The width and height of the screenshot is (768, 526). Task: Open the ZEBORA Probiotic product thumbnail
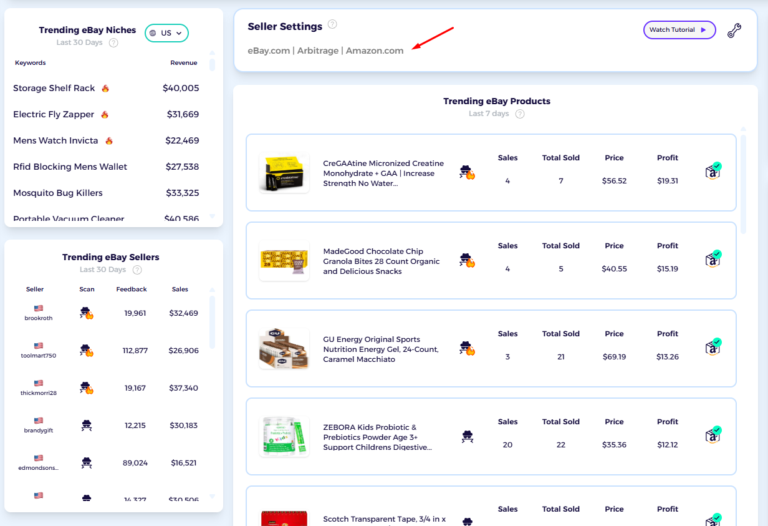[284, 437]
